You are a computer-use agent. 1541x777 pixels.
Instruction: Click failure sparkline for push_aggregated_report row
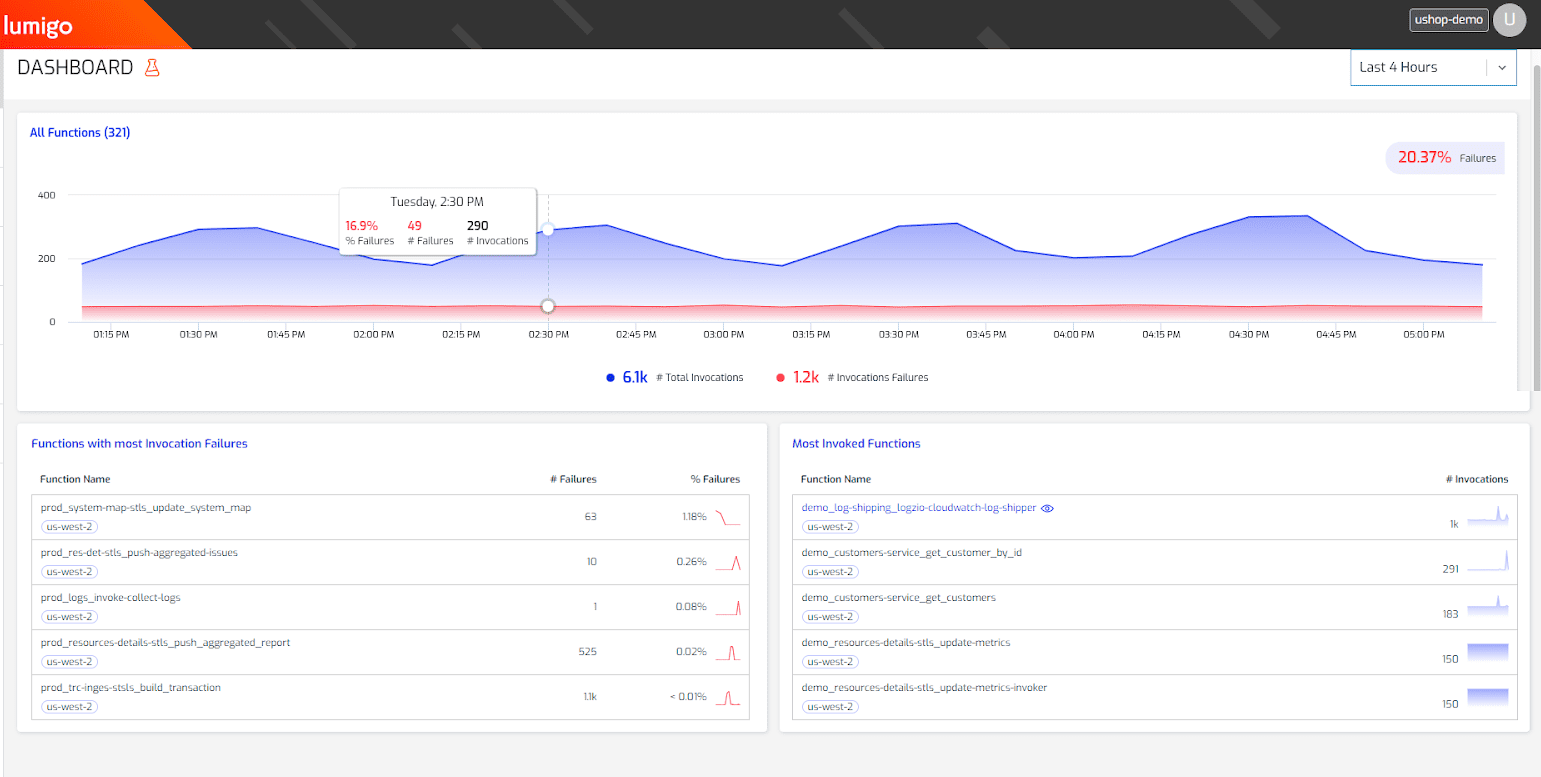pos(728,652)
